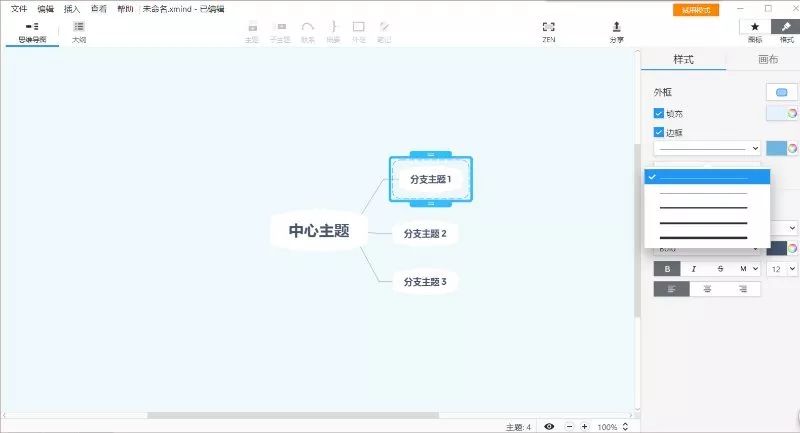Open the Edit (编辑) menu
The height and width of the screenshot is (433, 800).
pos(45,9)
